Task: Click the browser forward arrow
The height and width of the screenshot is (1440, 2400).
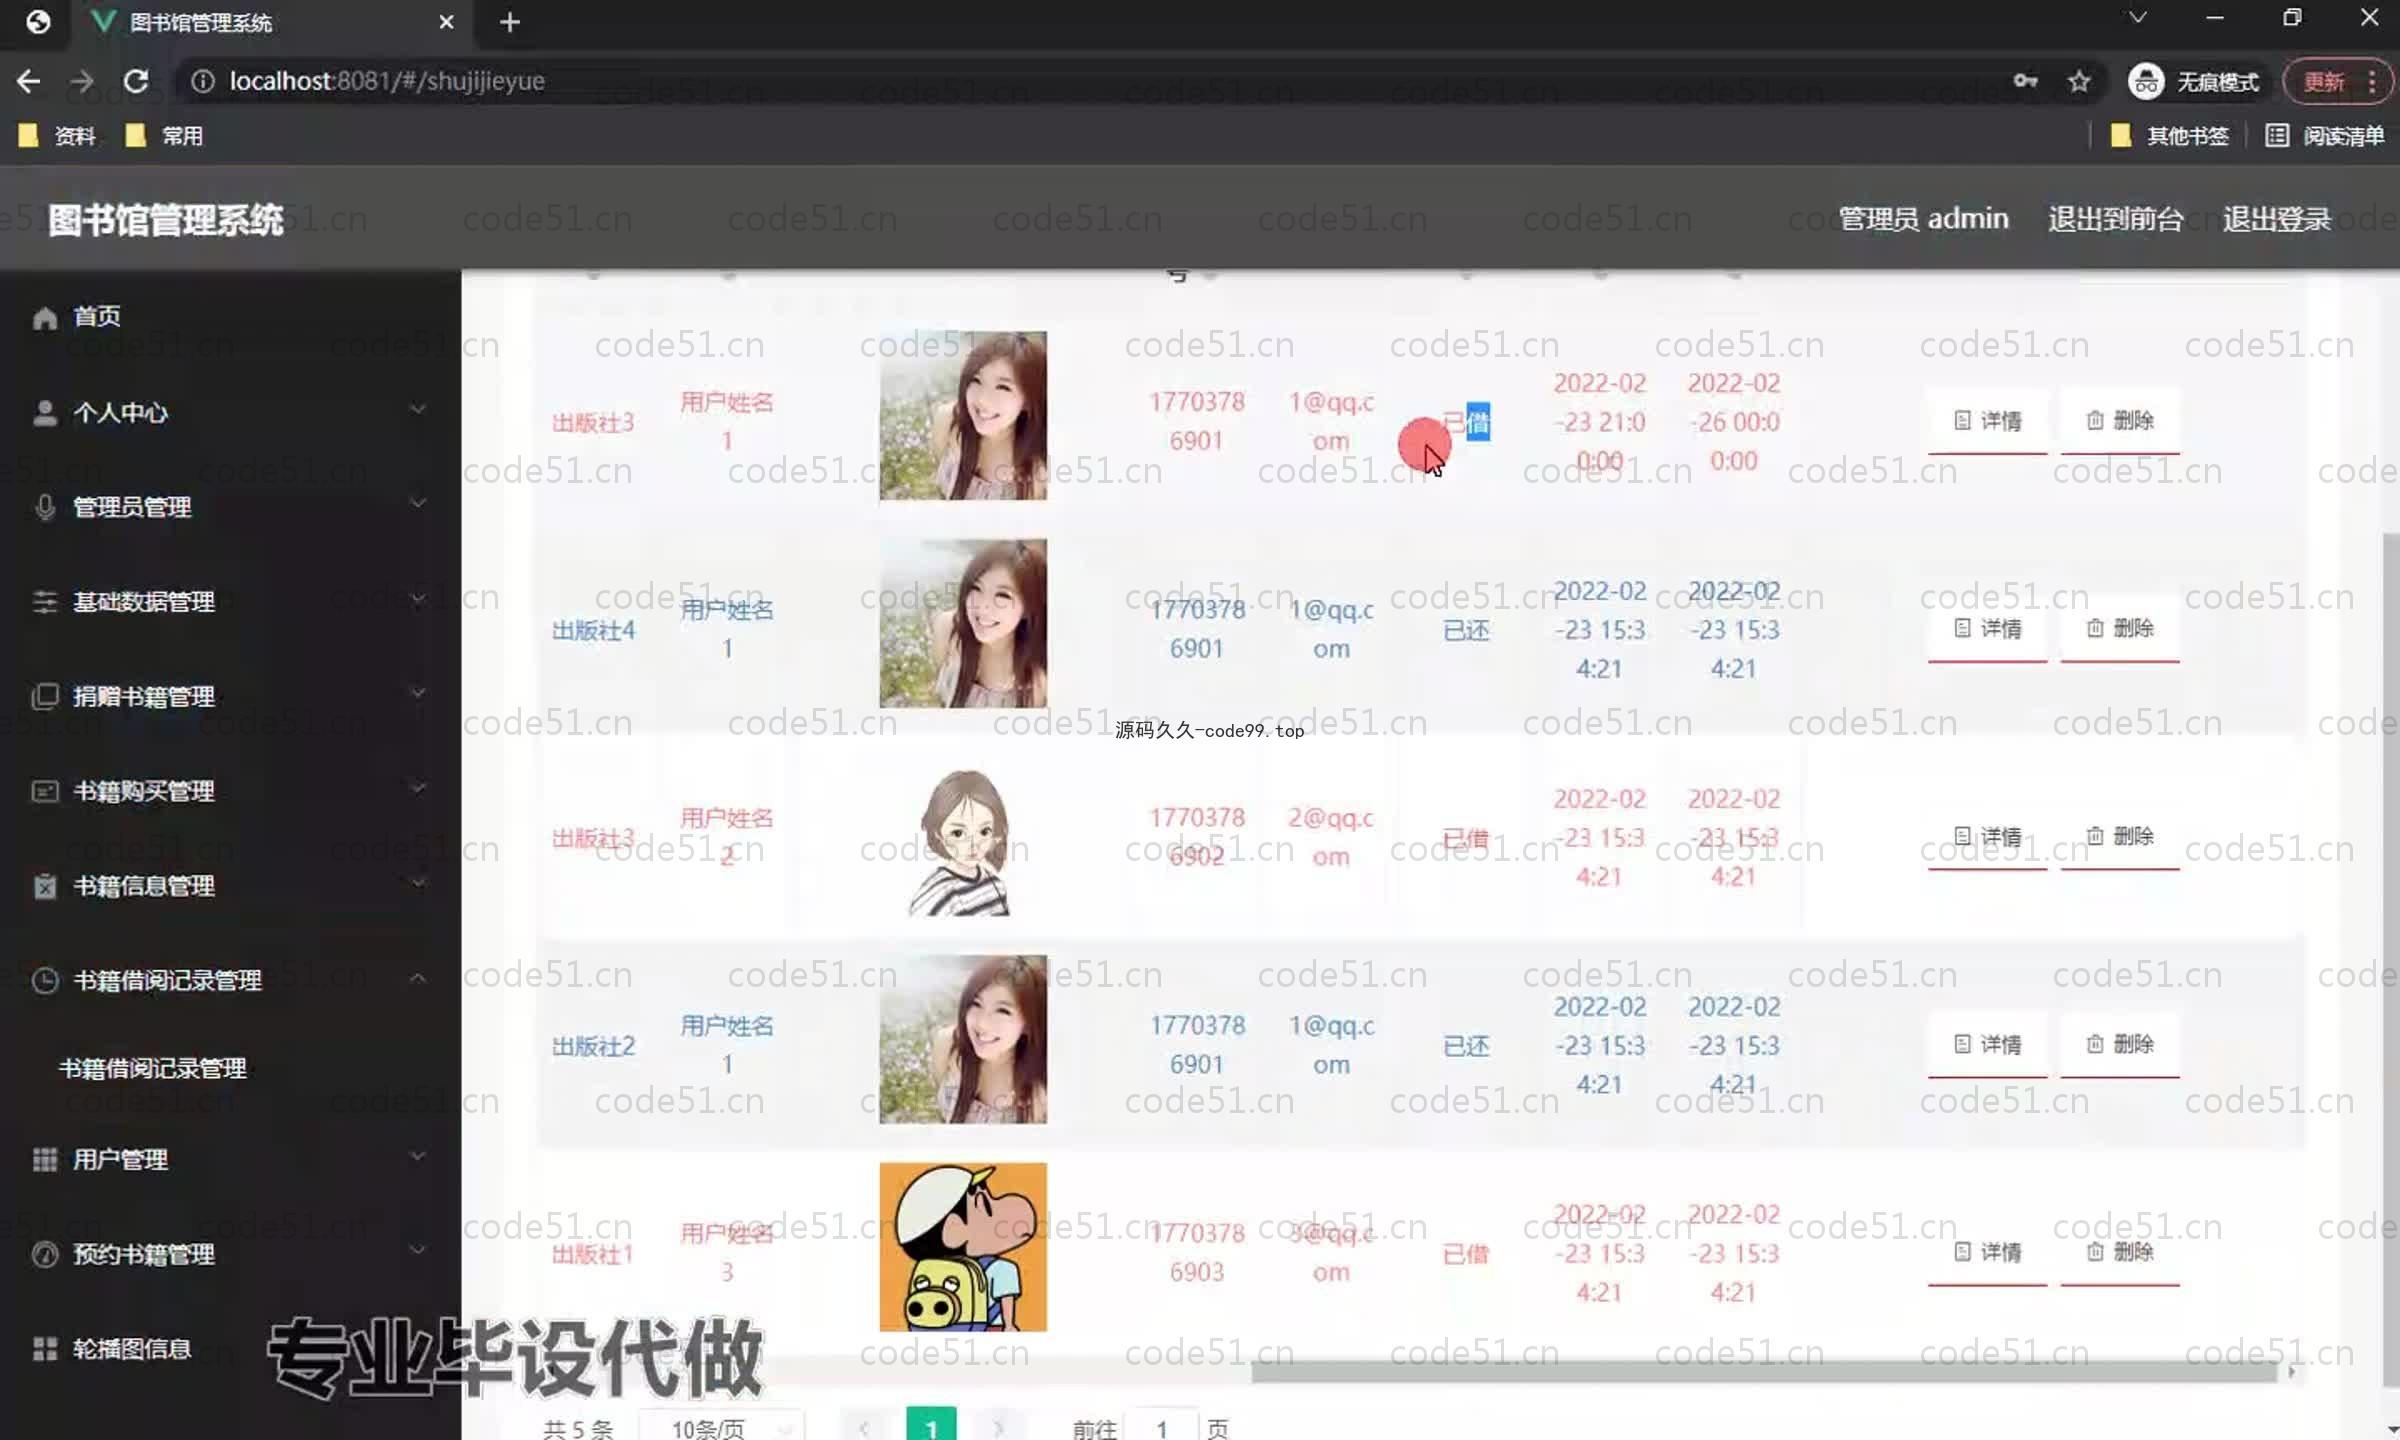Action: (x=82, y=81)
